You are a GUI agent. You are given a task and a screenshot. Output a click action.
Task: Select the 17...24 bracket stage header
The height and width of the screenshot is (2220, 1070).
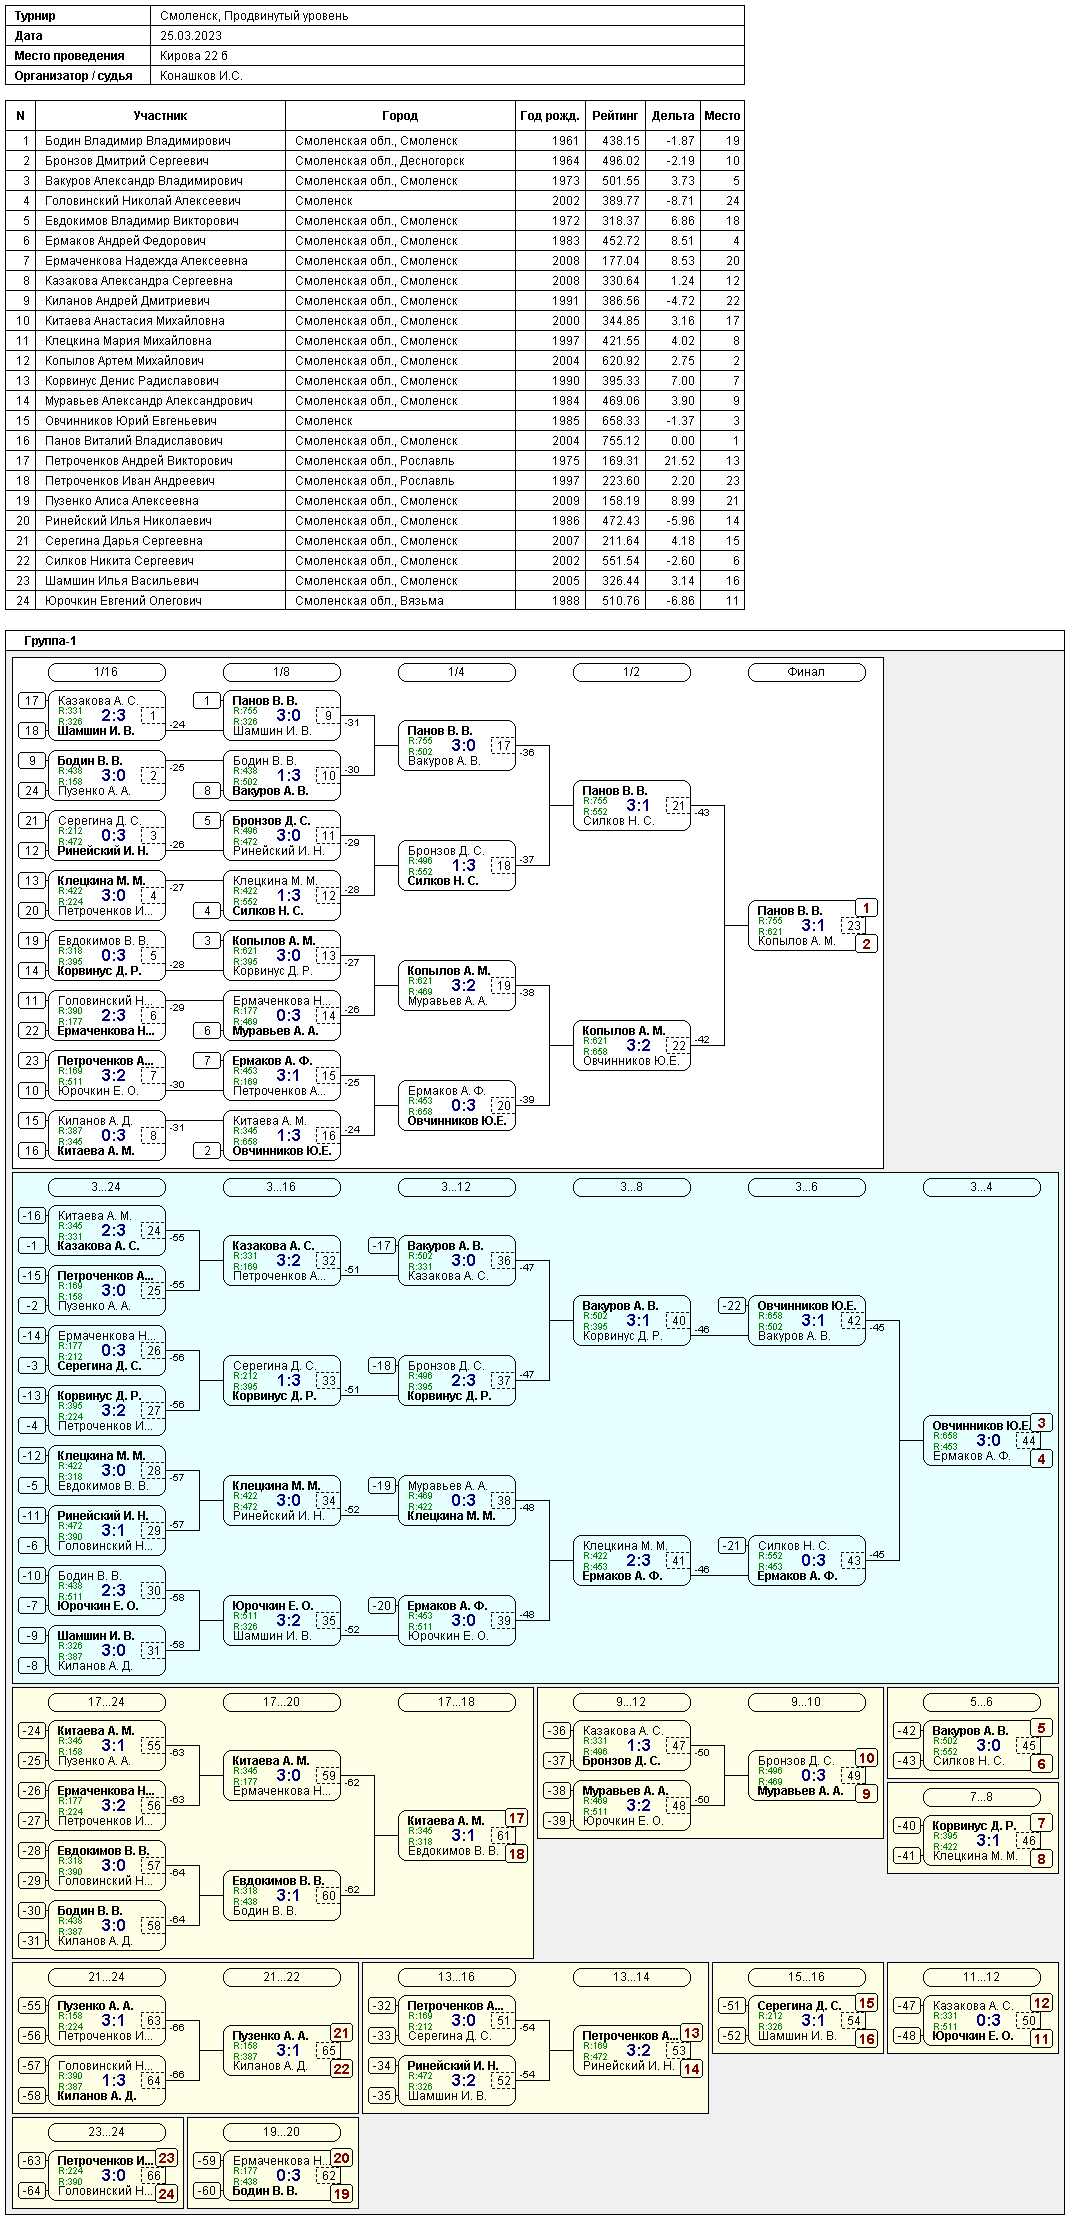coord(106,1702)
